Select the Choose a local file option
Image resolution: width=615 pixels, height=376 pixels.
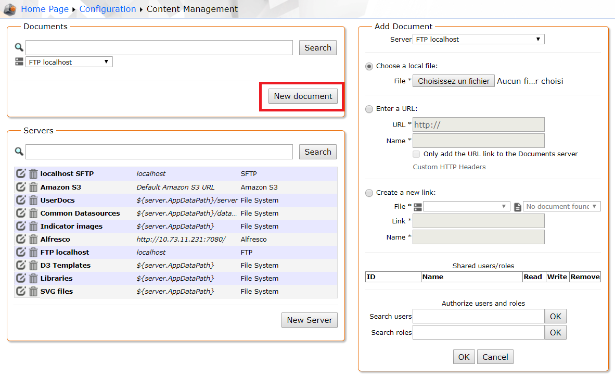(x=369, y=66)
